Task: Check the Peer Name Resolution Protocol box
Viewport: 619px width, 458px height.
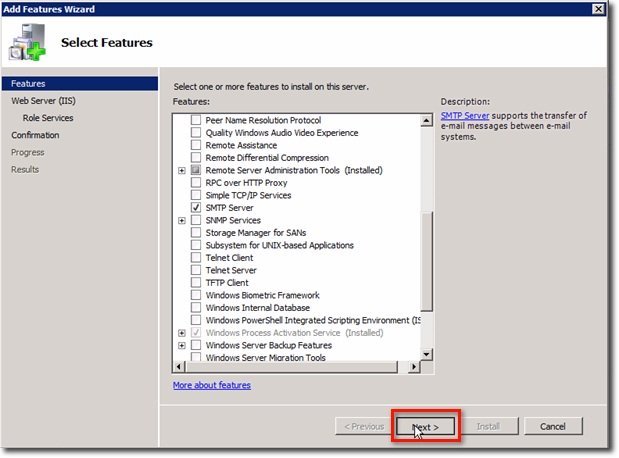Action: coord(196,120)
